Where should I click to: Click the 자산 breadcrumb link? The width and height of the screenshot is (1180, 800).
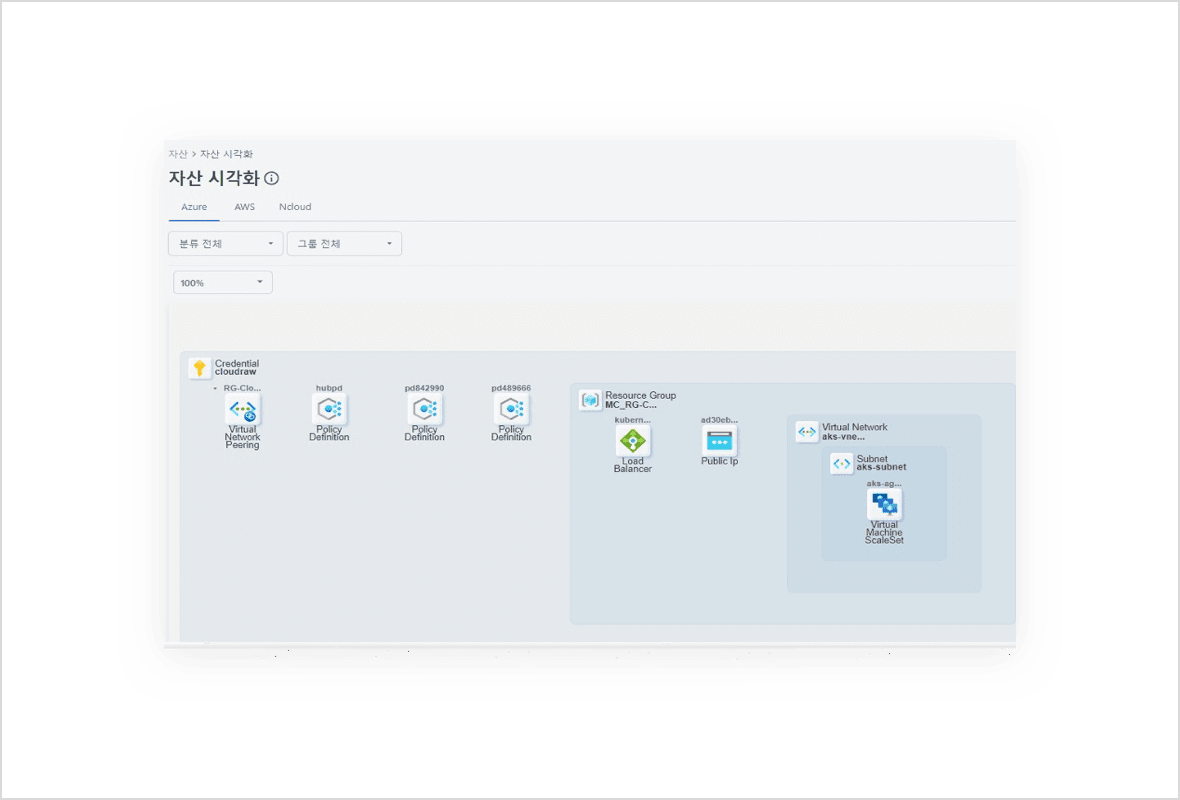click(x=177, y=154)
